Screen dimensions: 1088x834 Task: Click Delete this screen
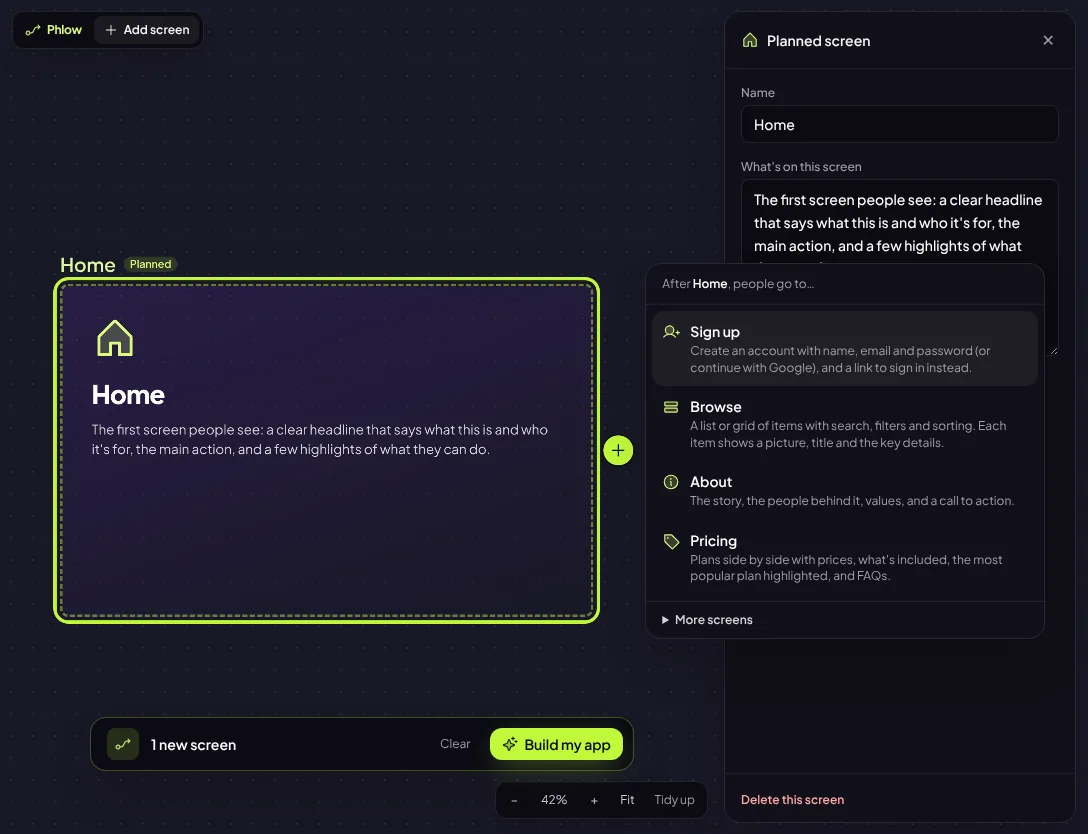click(x=792, y=799)
